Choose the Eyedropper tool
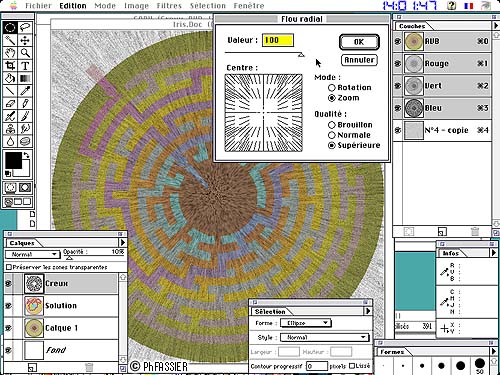The height and width of the screenshot is (375, 500). [x=25, y=91]
